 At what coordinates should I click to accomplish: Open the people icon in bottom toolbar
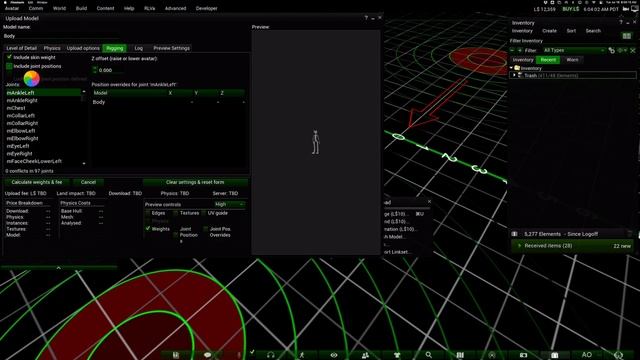[x=365, y=355]
